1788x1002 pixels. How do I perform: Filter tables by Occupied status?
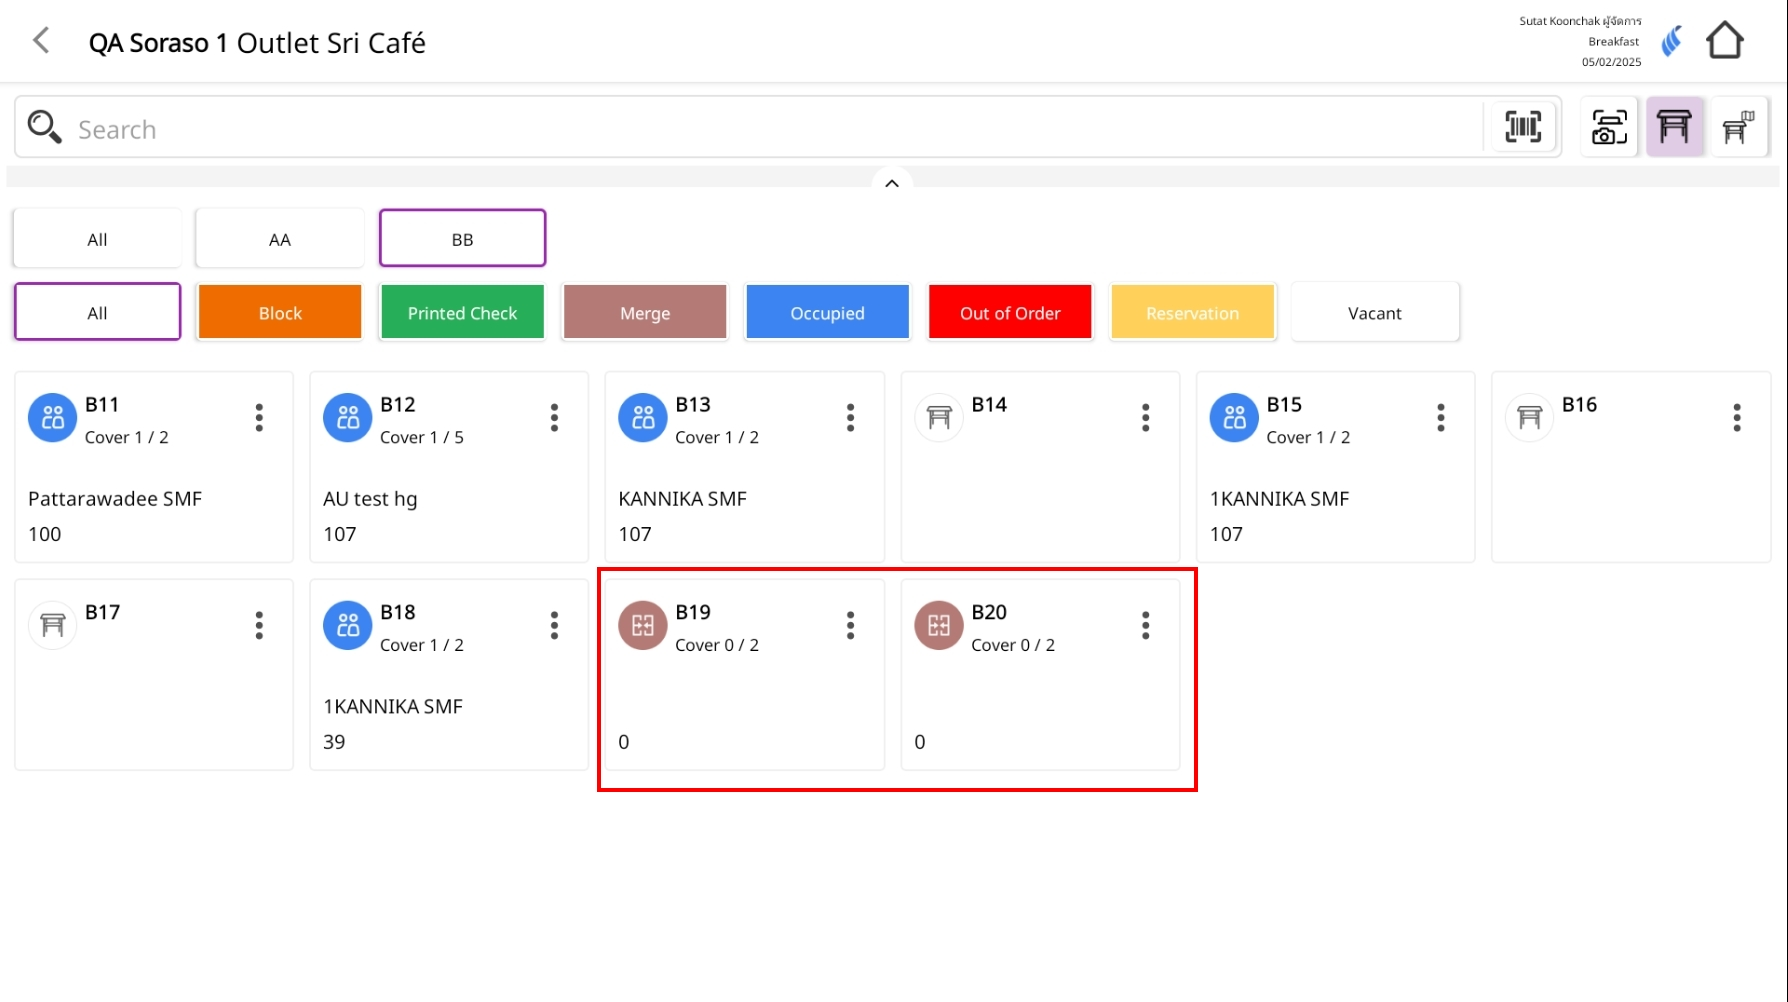point(827,313)
